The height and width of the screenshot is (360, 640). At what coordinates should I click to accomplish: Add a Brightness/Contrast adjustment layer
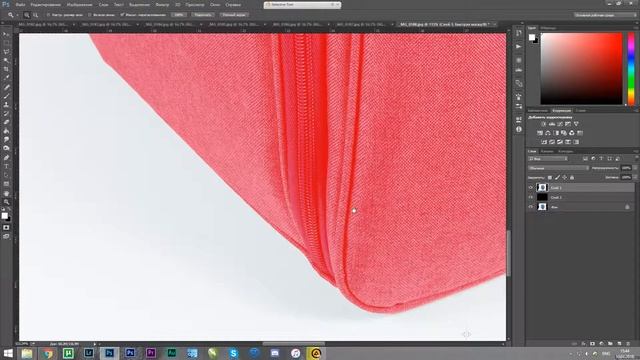[544, 124]
